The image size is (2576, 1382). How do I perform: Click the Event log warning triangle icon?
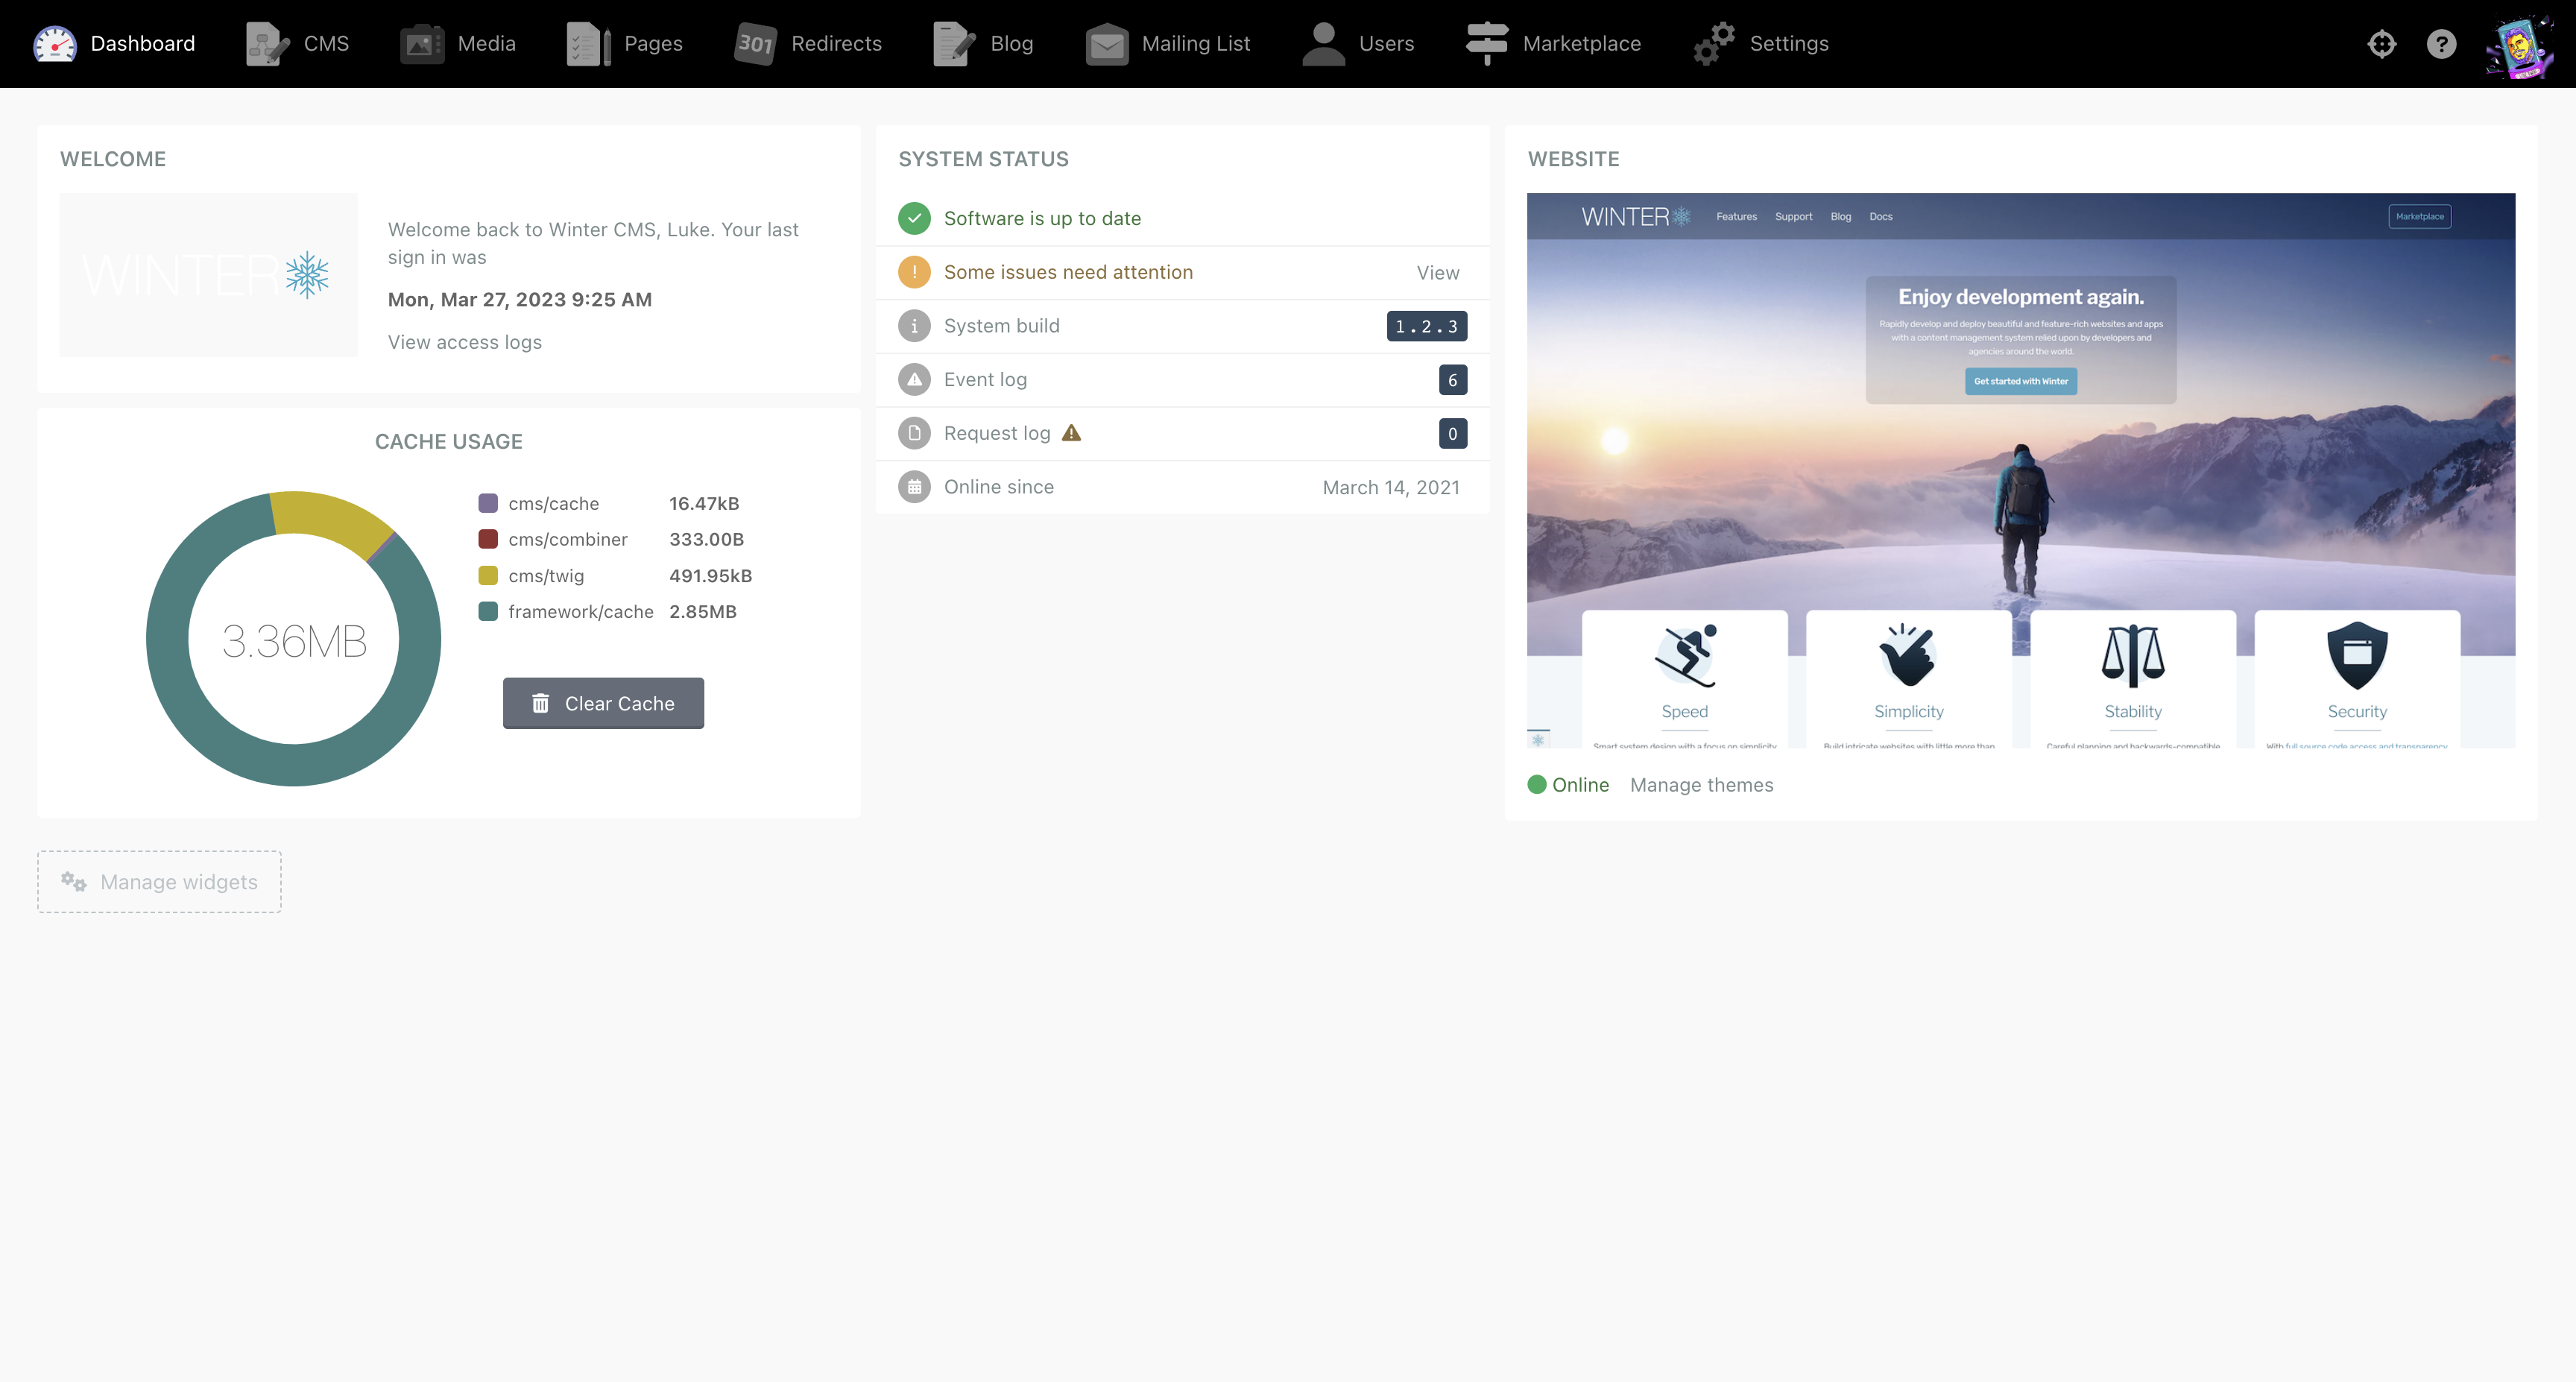914,379
